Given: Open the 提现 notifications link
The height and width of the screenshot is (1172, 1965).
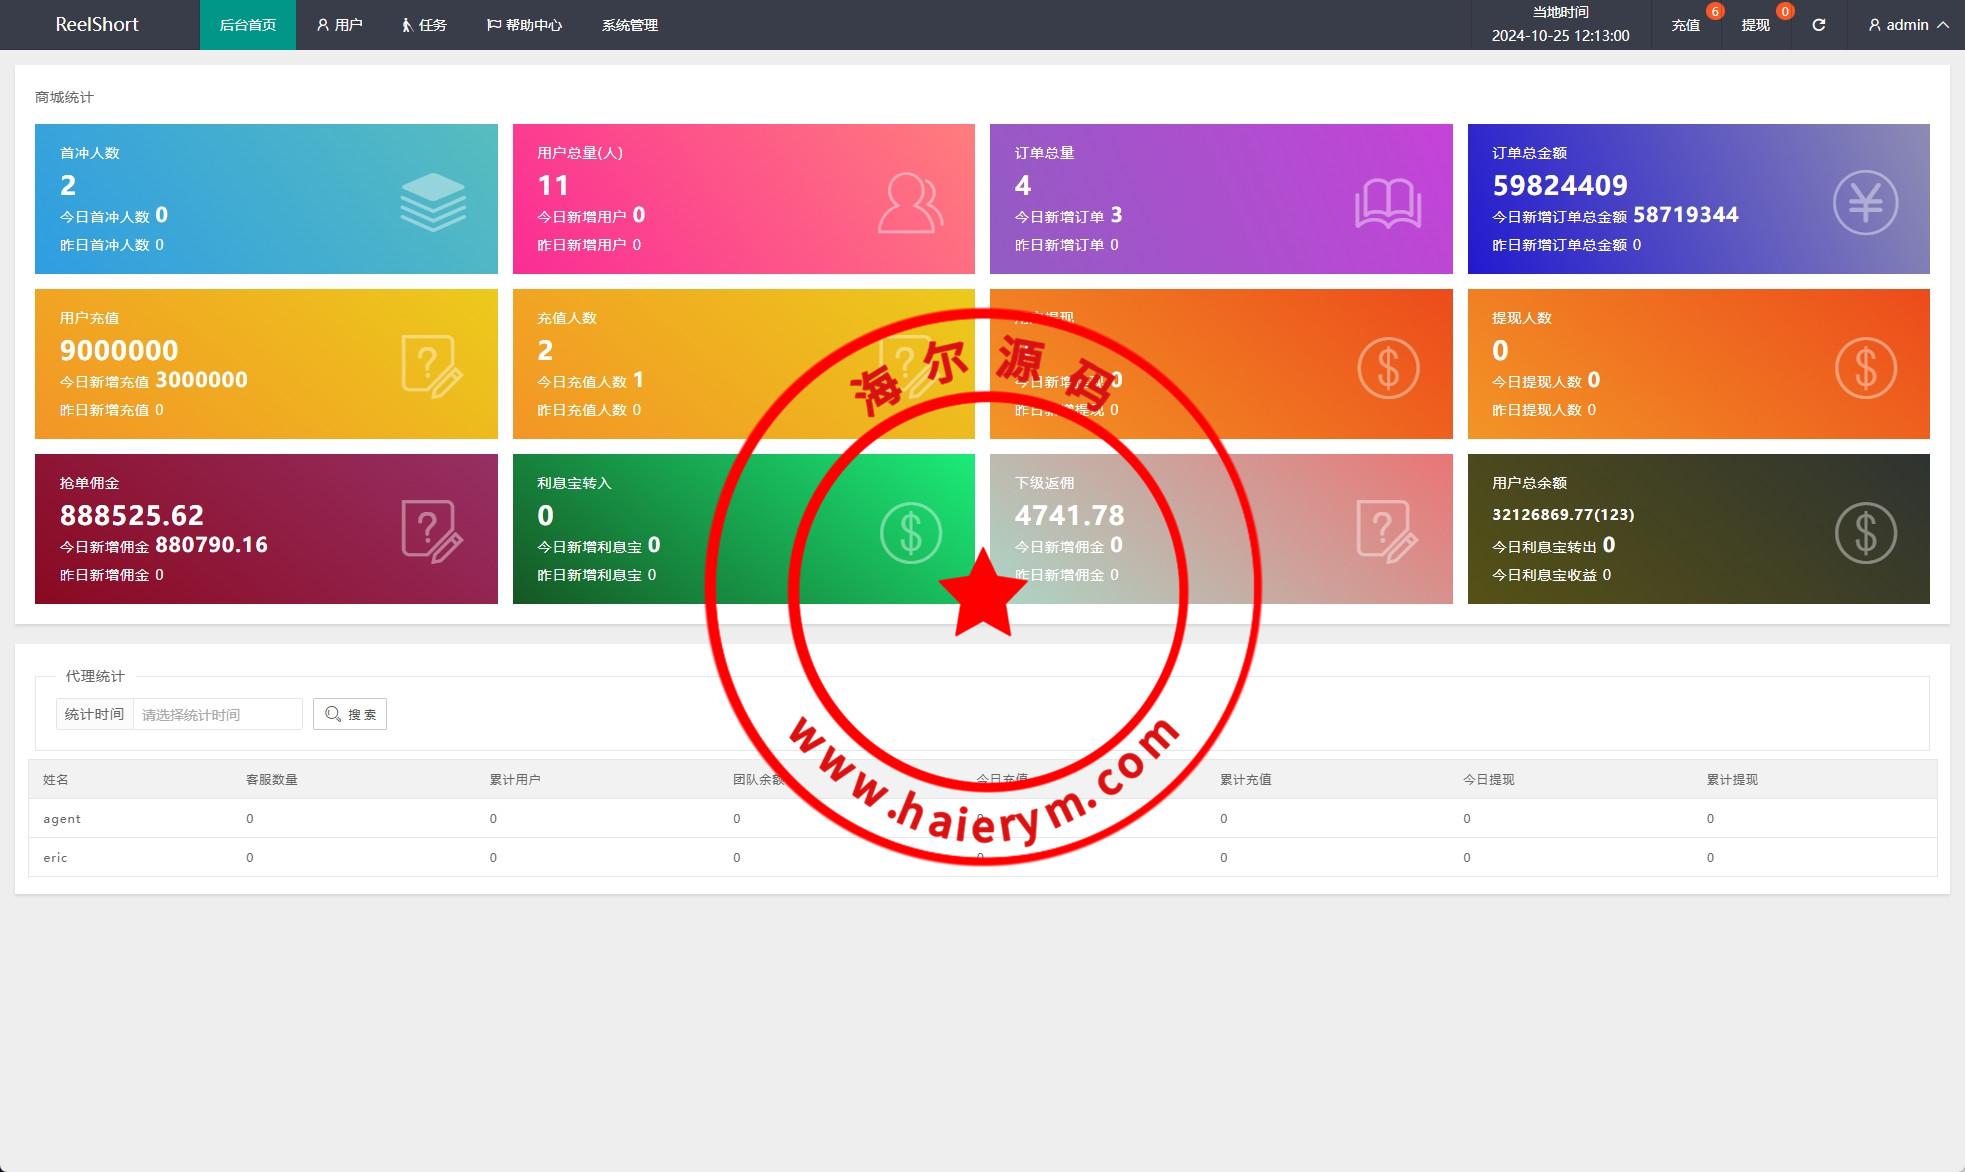Looking at the screenshot, I should tap(1755, 25).
